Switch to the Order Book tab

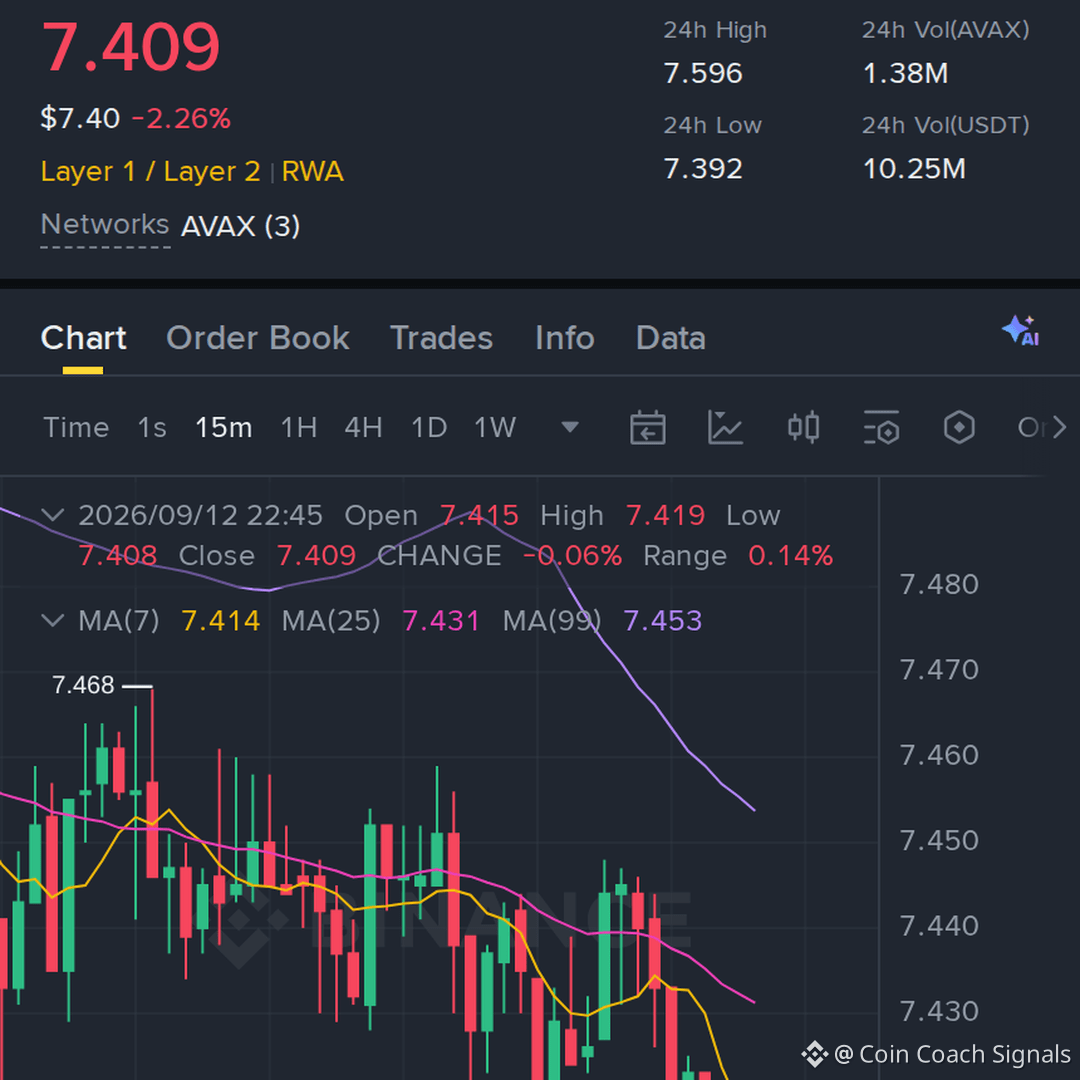(258, 338)
